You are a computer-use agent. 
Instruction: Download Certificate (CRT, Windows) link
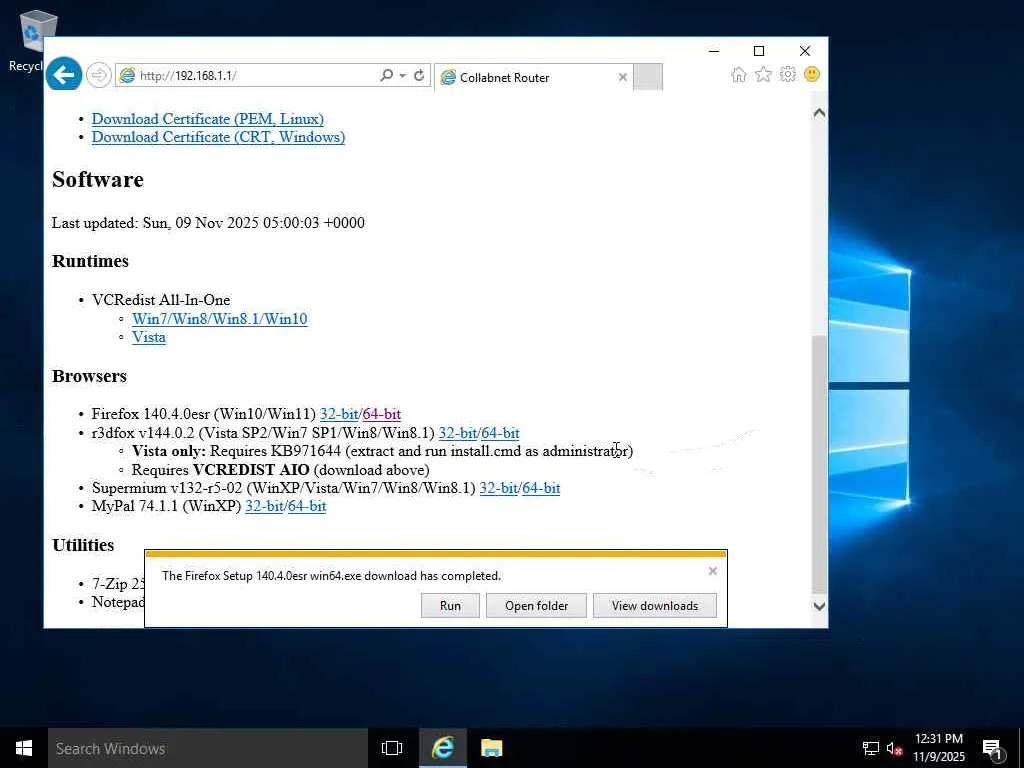[x=218, y=137]
